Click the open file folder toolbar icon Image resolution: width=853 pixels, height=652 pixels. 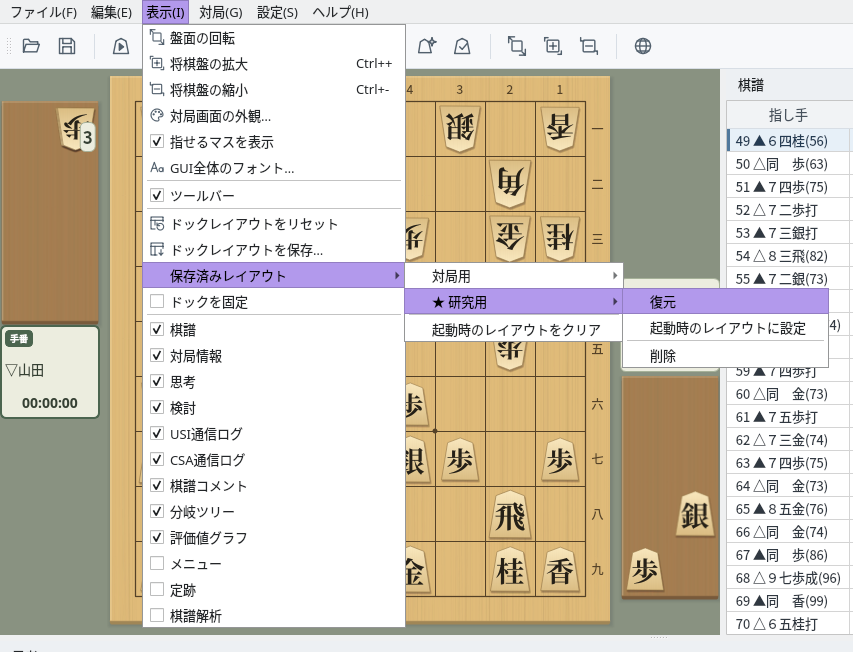[31, 46]
